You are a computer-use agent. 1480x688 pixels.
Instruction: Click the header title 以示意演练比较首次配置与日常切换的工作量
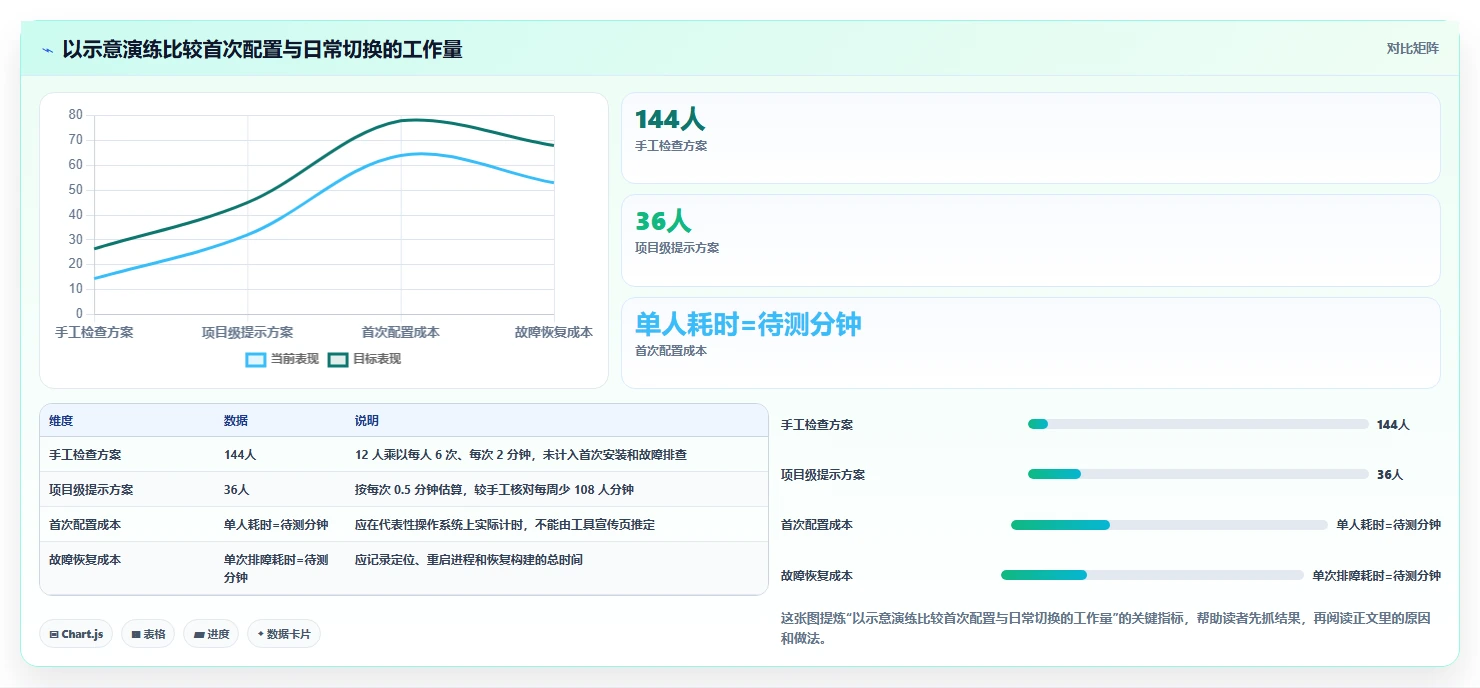pyautogui.click(x=262, y=50)
